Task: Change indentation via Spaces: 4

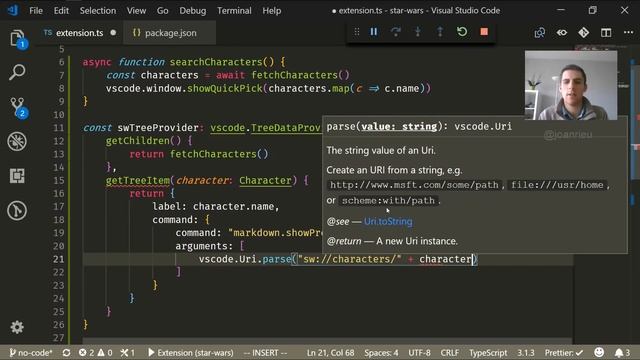Action: 381,353
